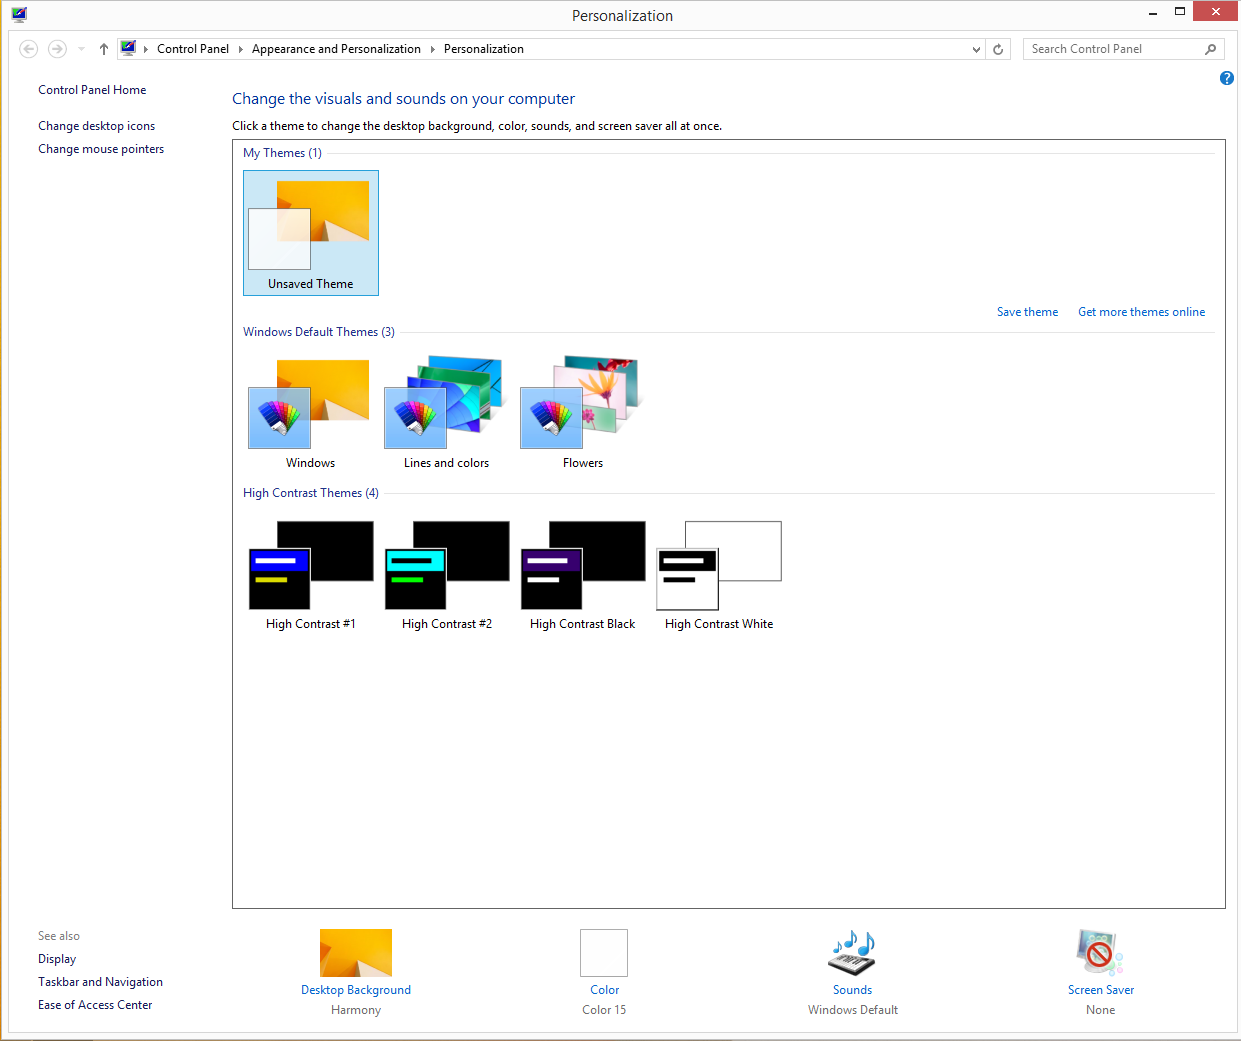The image size is (1241, 1041).
Task: Open Help with the question mark icon
Action: click(x=1227, y=78)
